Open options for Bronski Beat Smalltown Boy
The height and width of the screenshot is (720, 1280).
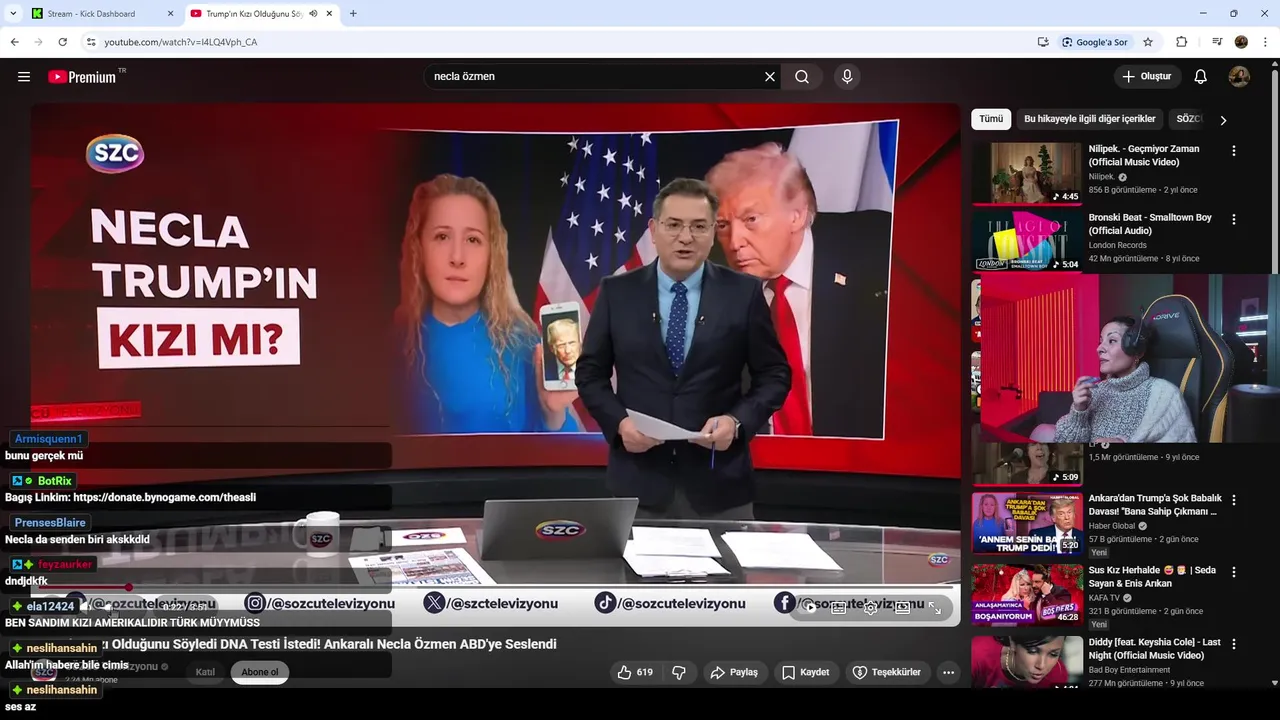pyautogui.click(x=1233, y=219)
